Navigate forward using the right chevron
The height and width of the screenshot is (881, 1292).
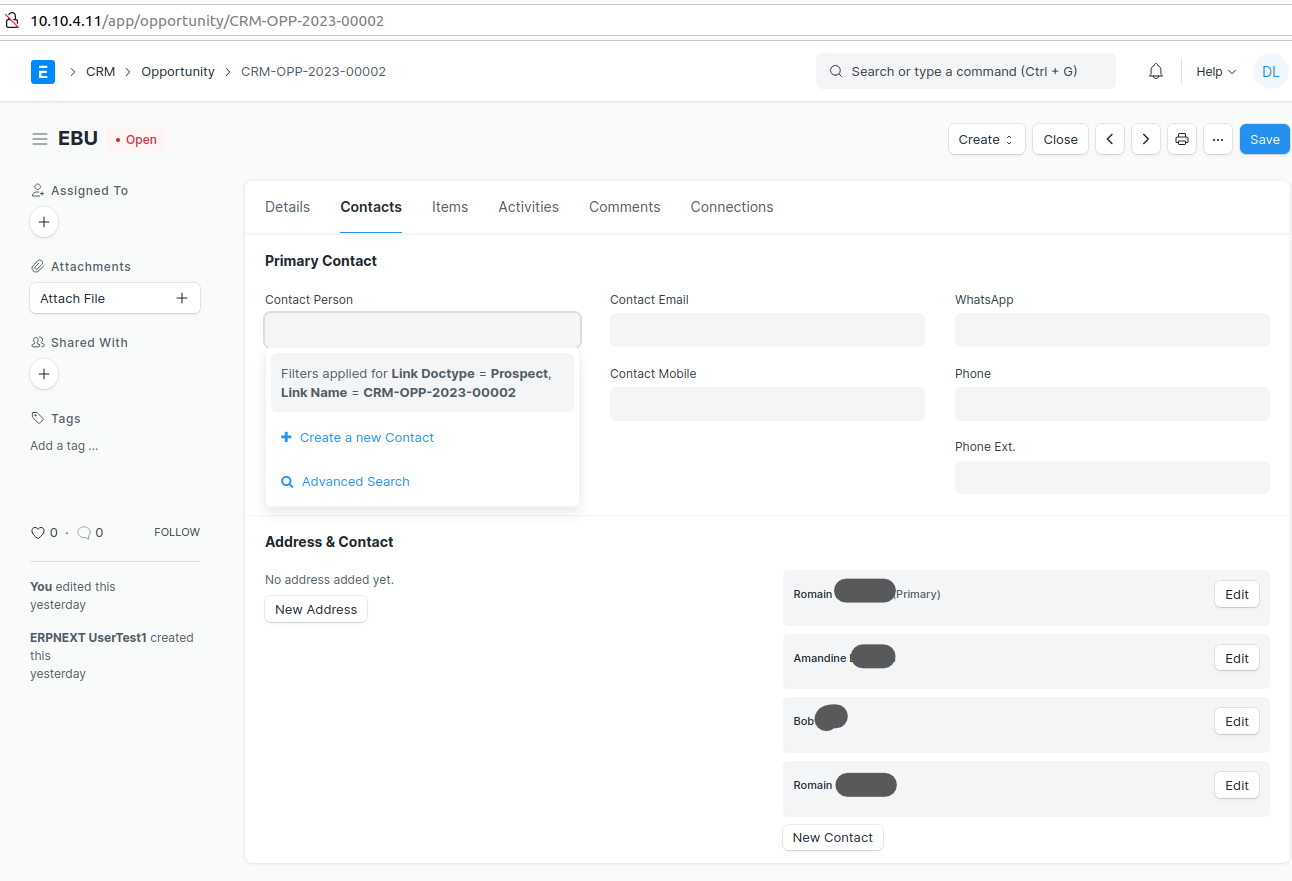1145,139
